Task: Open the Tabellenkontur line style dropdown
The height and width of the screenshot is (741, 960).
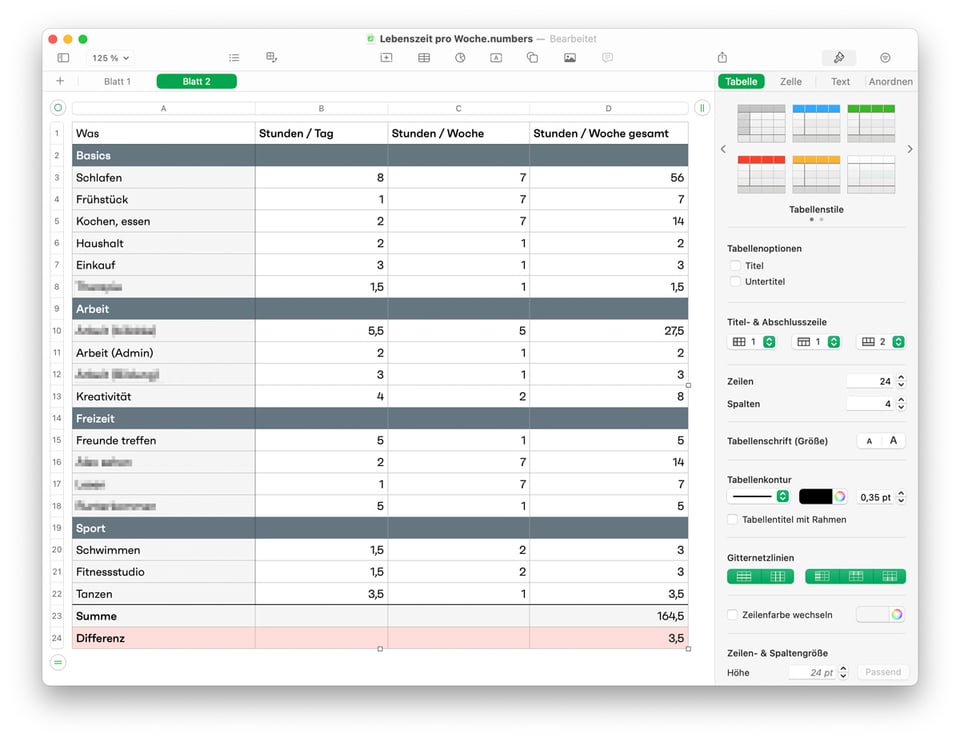Action: point(759,497)
